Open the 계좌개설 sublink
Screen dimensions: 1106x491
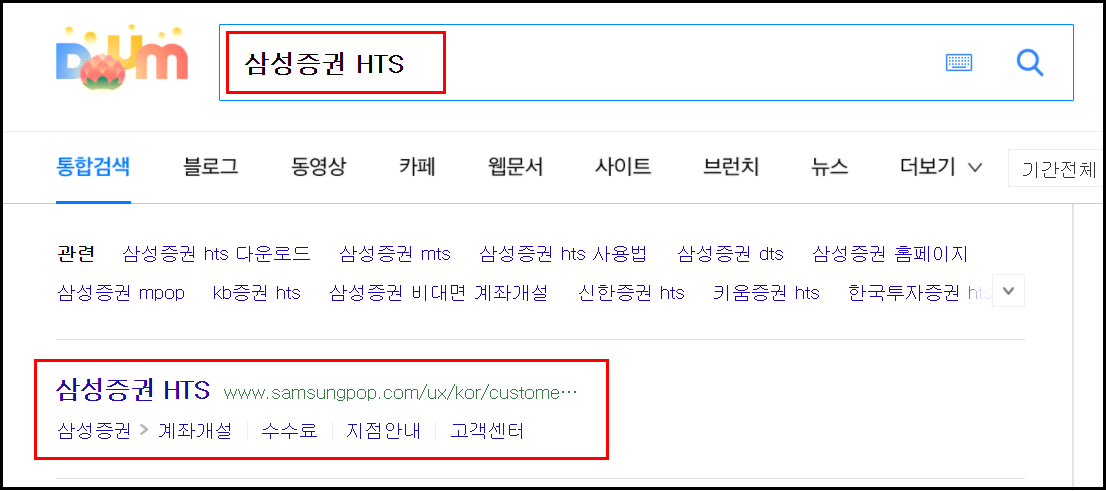click(x=195, y=430)
